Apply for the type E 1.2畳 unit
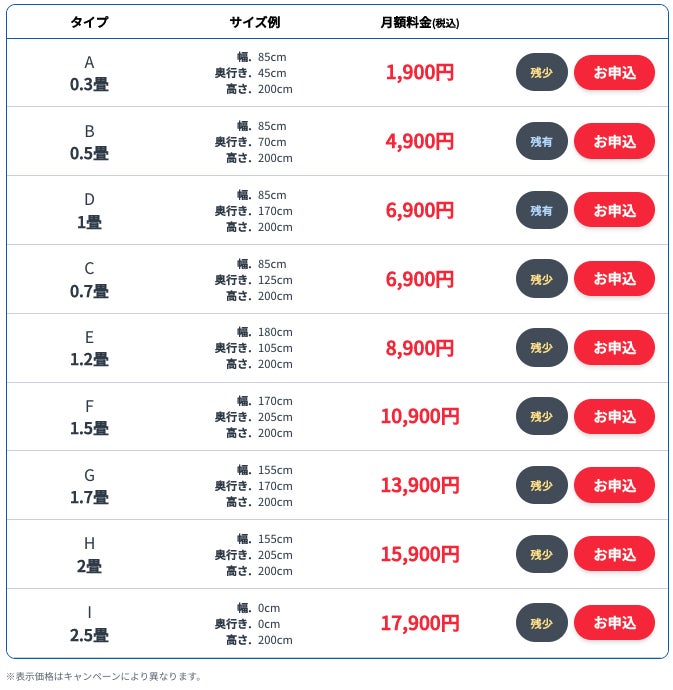 614,348
